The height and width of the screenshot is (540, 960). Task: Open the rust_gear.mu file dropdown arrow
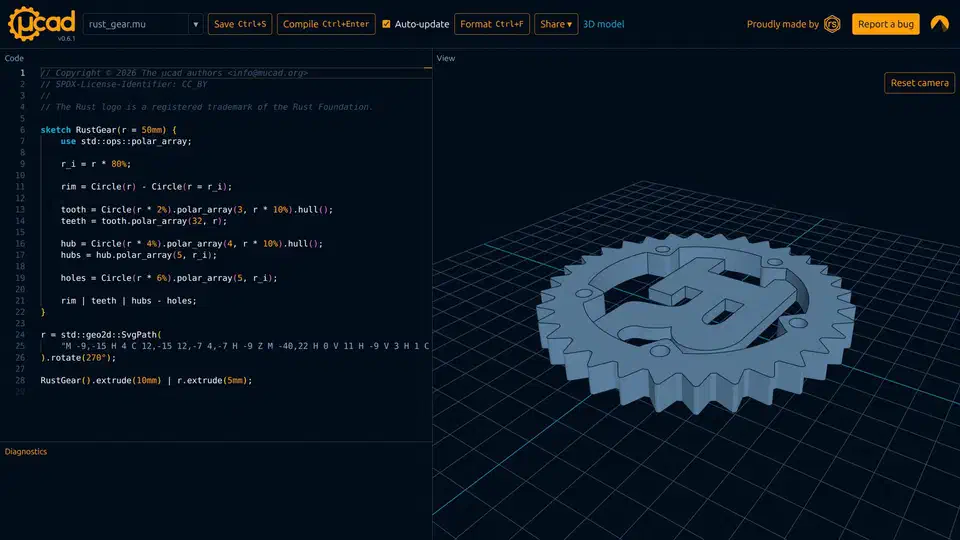(196, 24)
